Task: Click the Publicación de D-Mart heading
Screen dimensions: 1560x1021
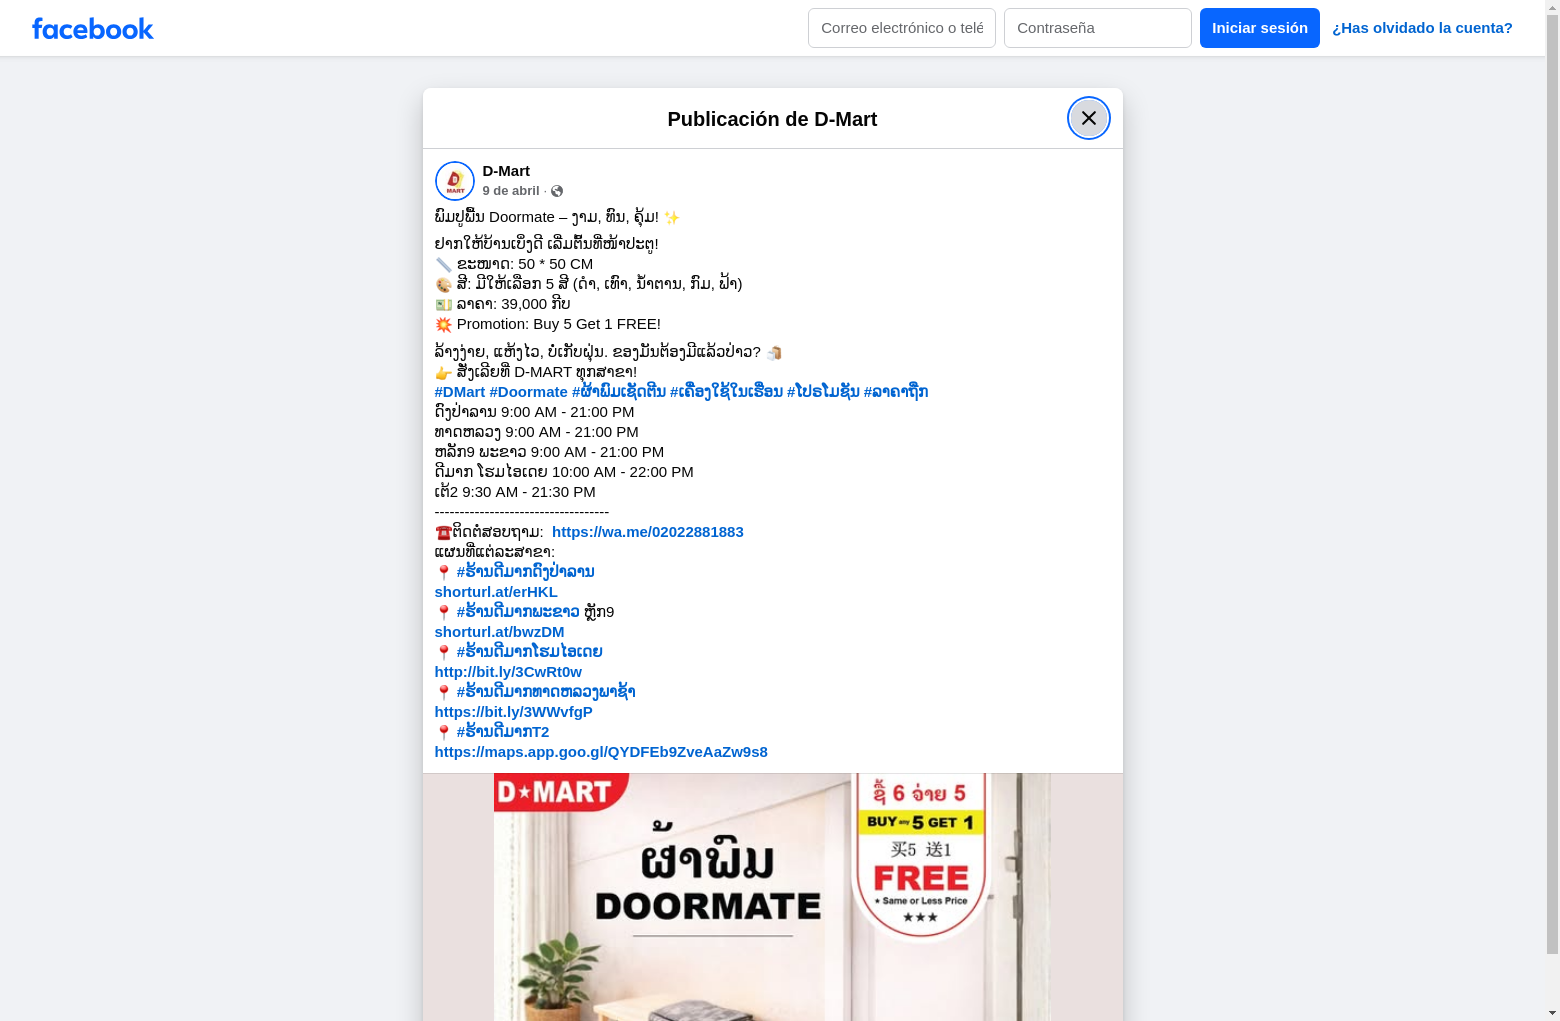Action: tap(772, 119)
